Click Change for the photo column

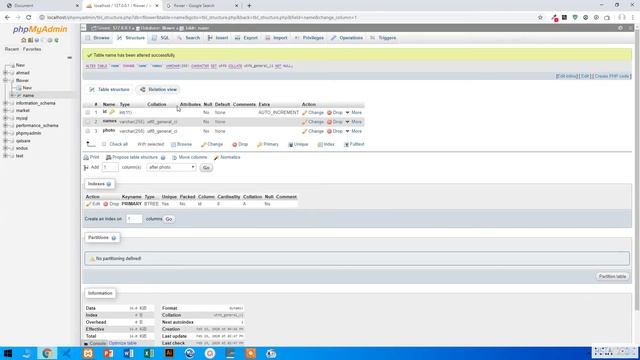[x=313, y=131]
